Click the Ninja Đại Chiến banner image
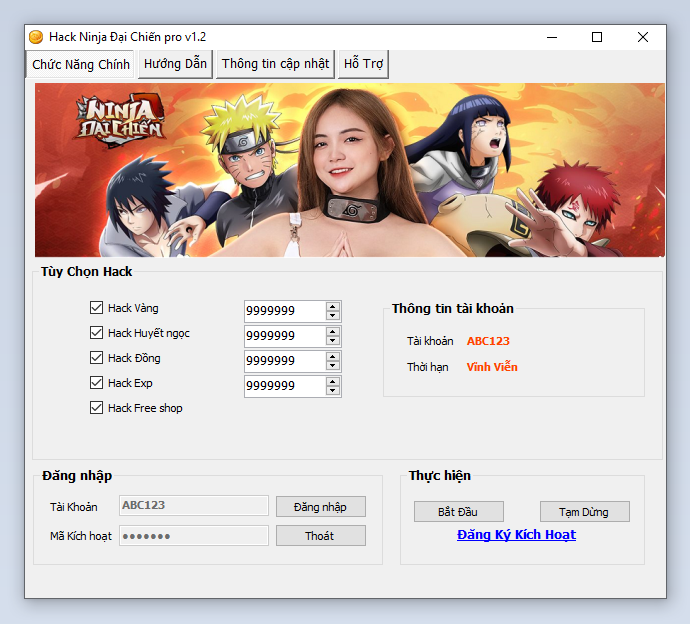 pyautogui.click(x=349, y=170)
